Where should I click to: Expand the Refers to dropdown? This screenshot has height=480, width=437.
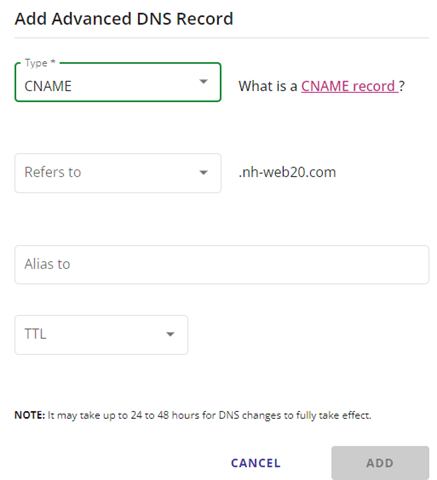tap(118, 173)
